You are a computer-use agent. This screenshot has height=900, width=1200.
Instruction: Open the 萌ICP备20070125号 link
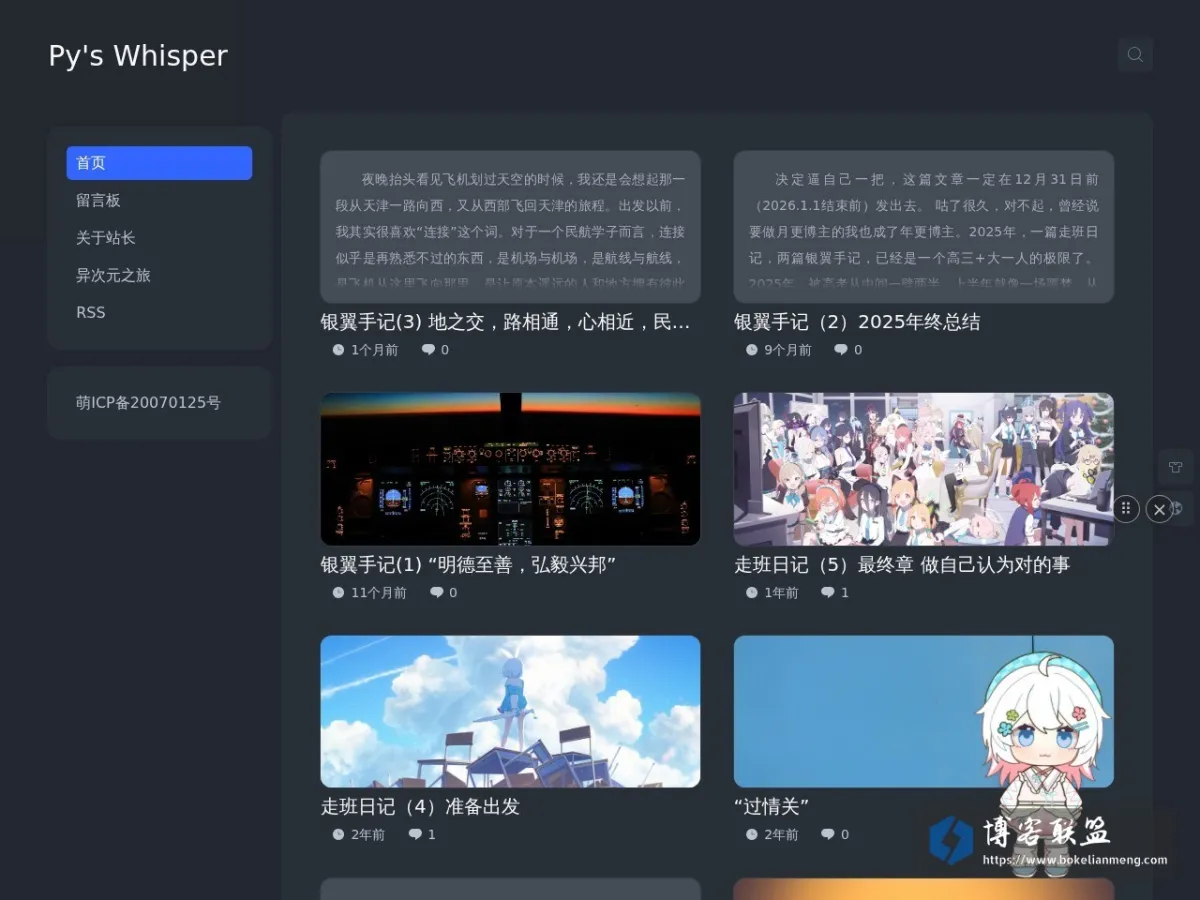pos(148,403)
